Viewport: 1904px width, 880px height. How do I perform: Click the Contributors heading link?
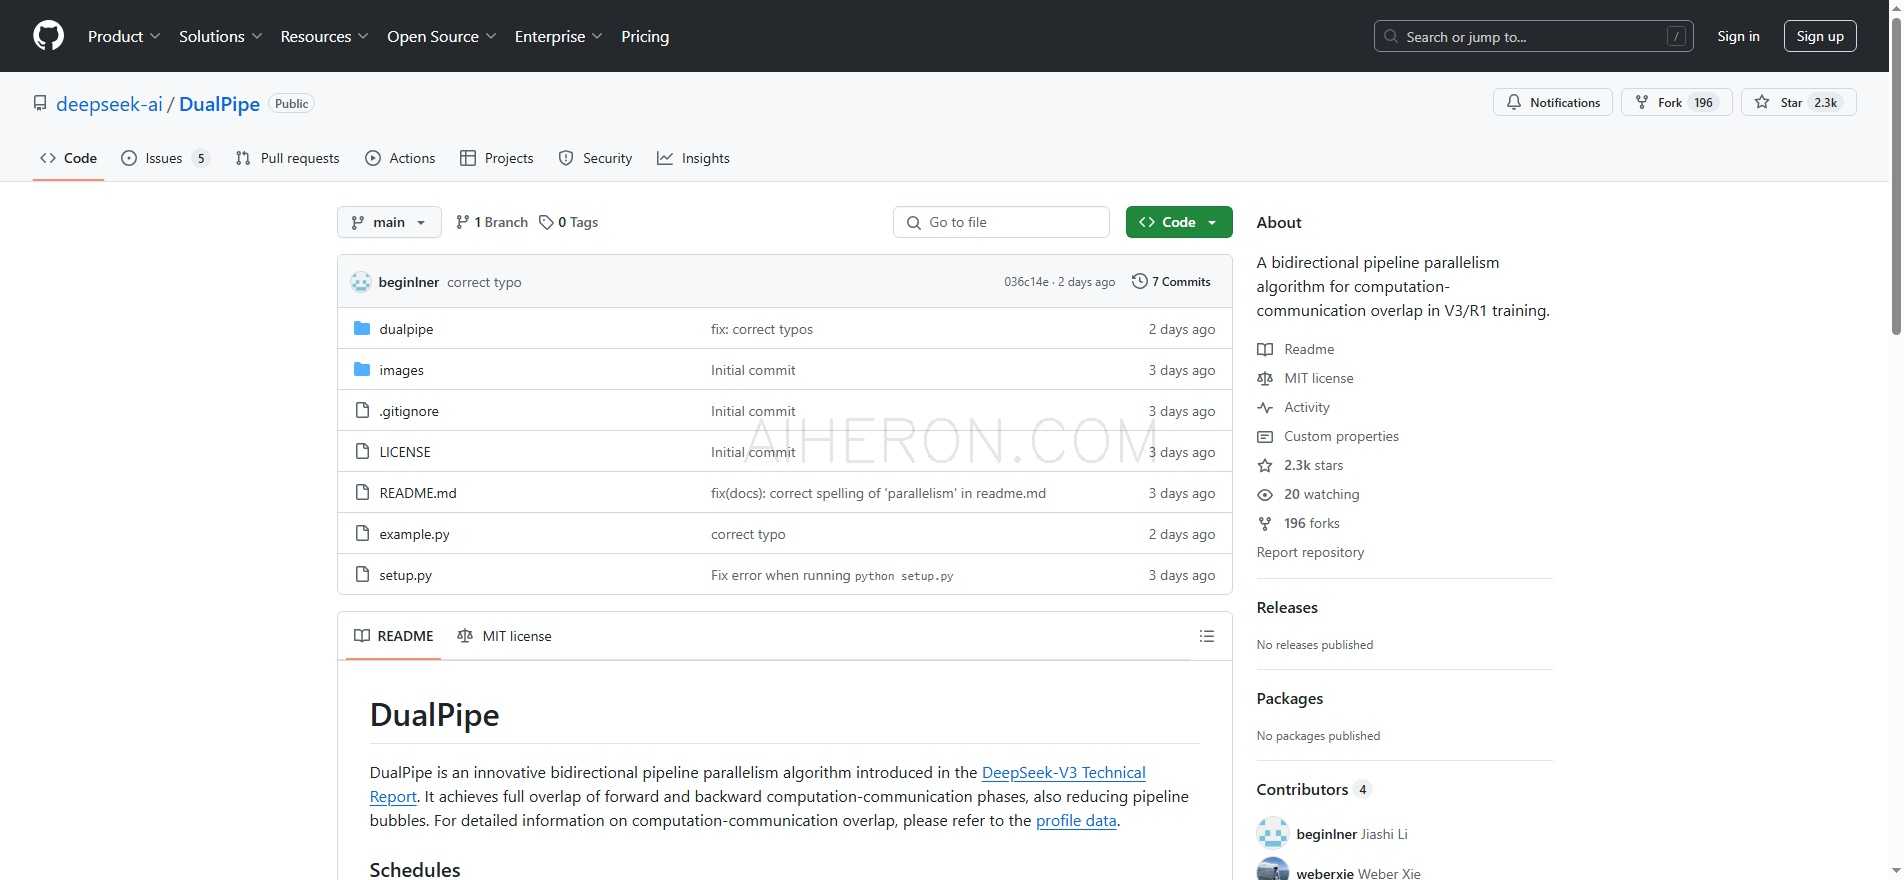(1302, 789)
